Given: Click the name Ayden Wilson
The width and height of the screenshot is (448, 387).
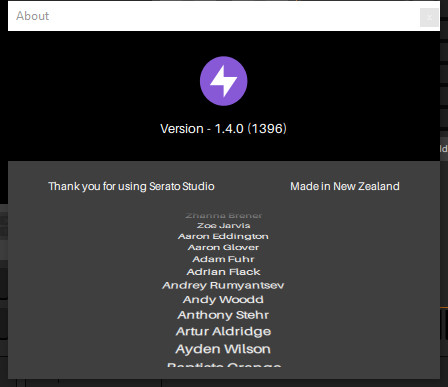Looking at the screenshot, I should click(223, 349).
